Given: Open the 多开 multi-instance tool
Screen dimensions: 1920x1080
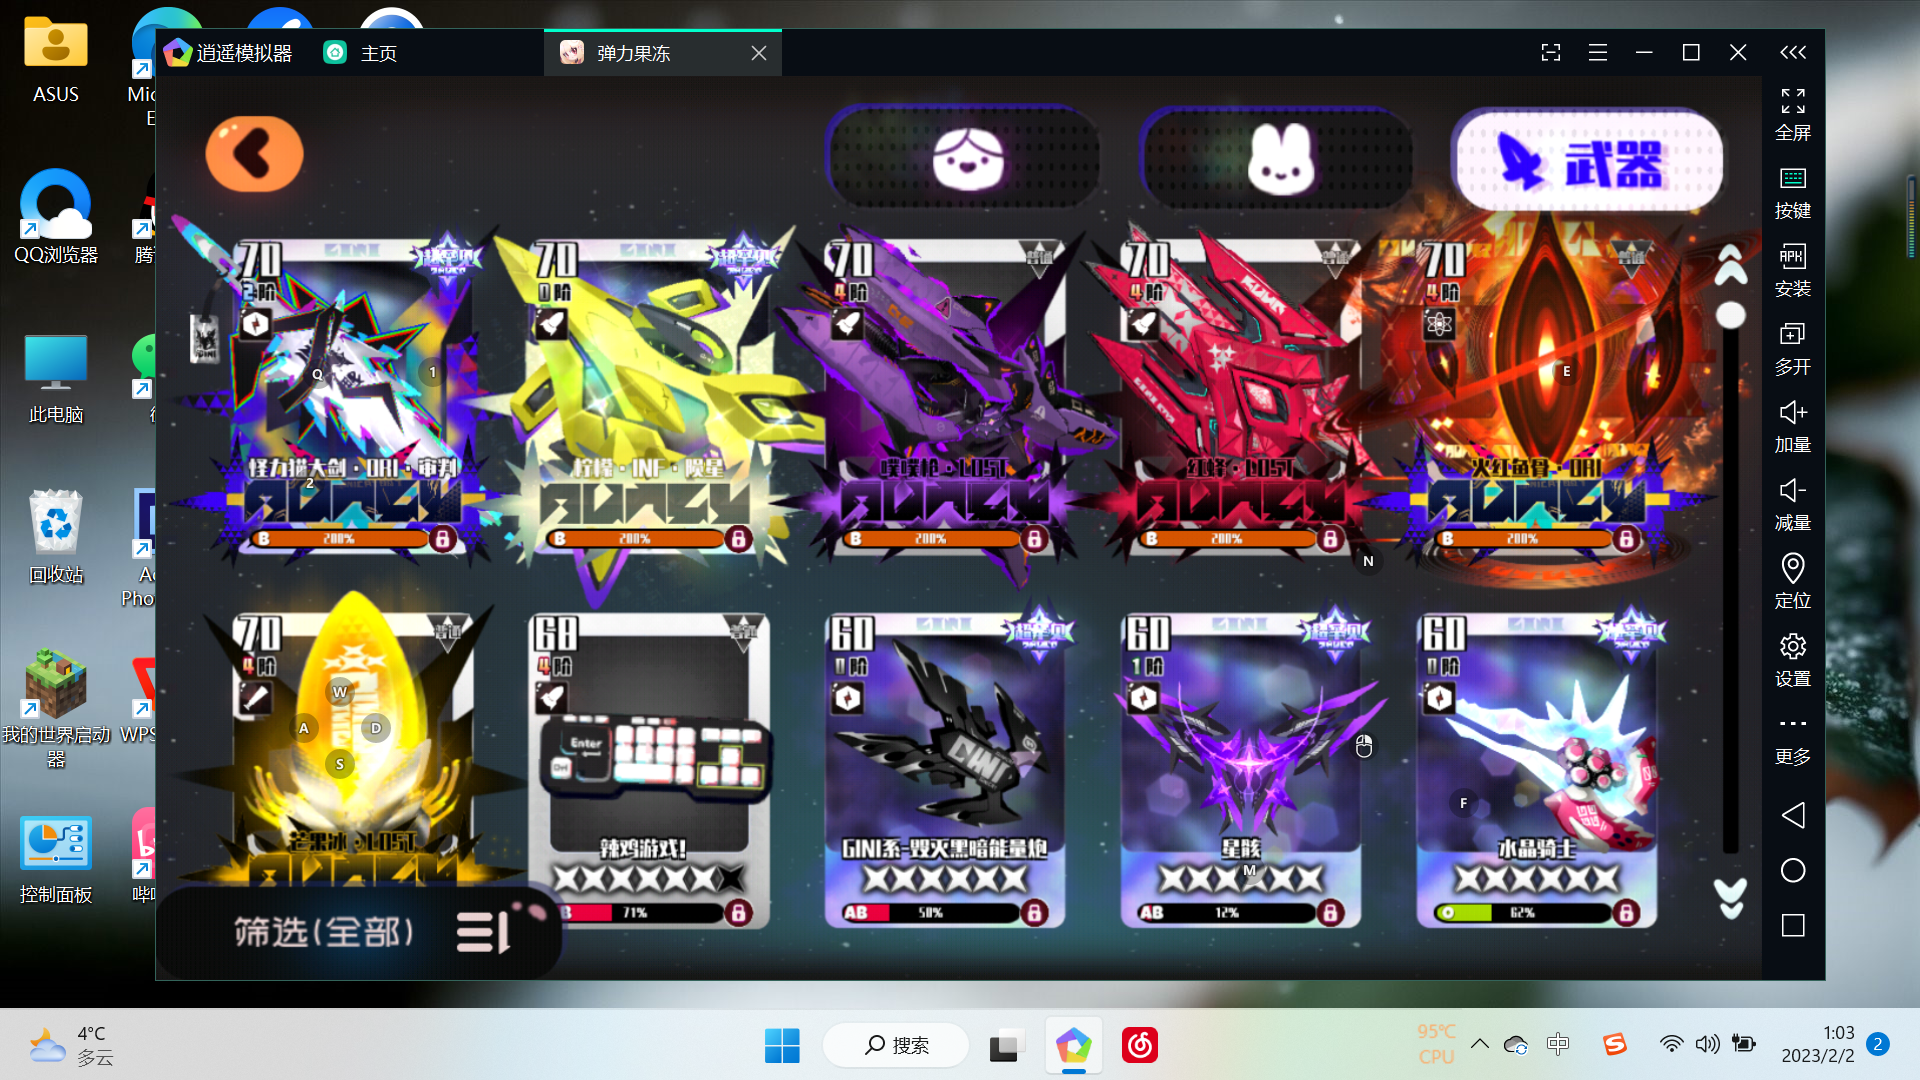Looking at the screenshot, I should 1792,348.
